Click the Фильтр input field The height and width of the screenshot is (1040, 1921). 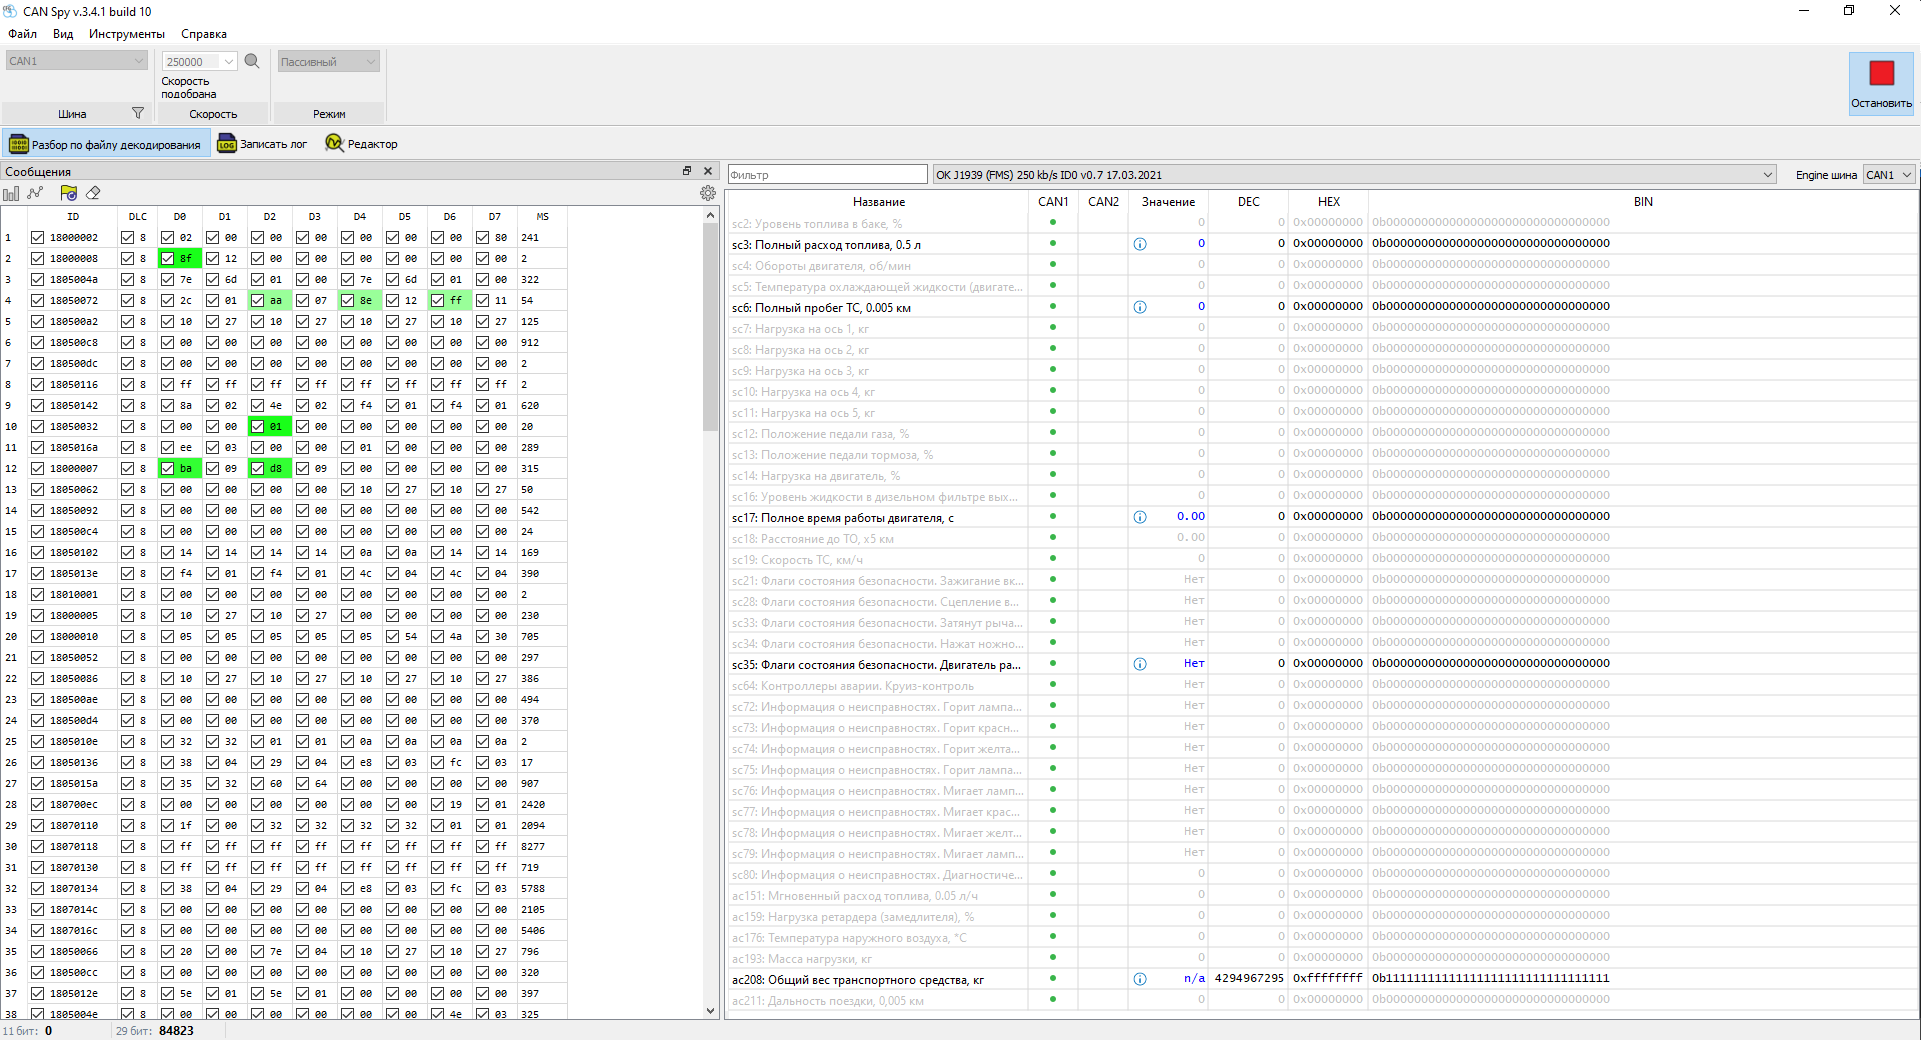[x=827, y=175]
